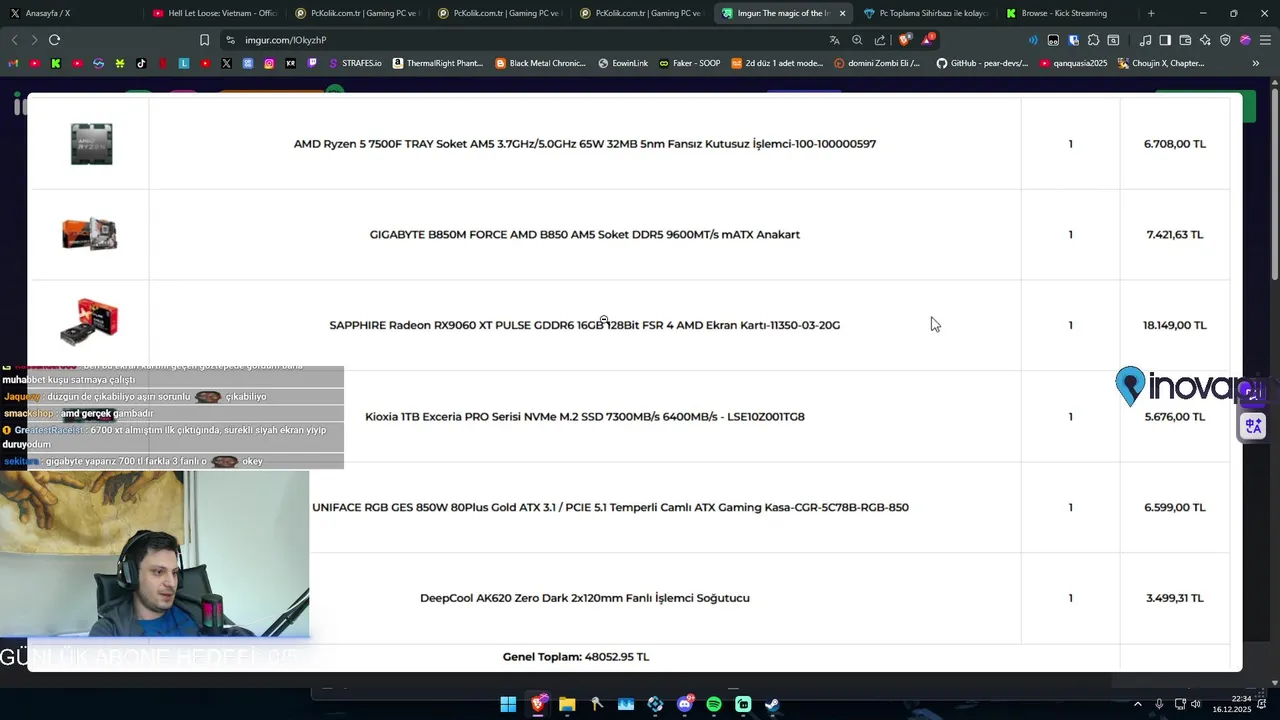Viewport: 1280px width, 720px height.
Task: Show hidden system tray icons
Action: pos(1138,704)
